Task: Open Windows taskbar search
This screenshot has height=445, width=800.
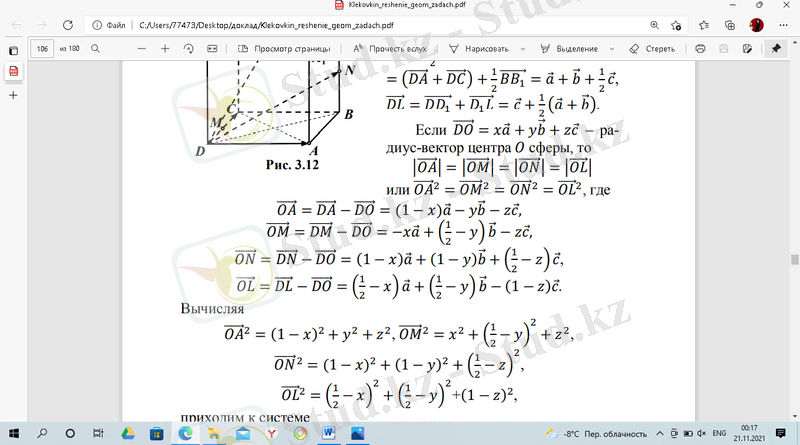Action: [42, 433]
